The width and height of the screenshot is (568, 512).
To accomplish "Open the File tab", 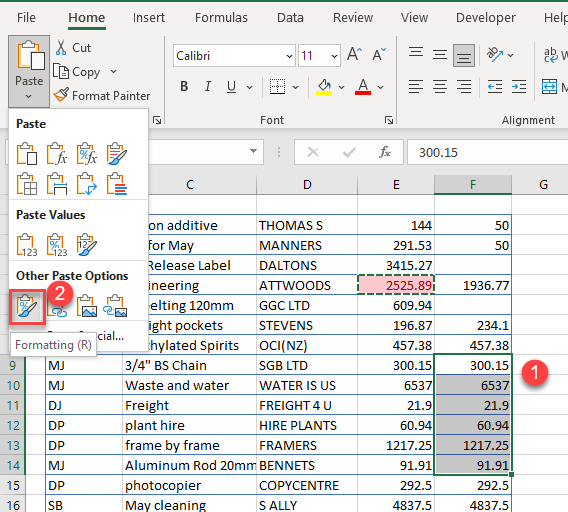I will point(26,17).
